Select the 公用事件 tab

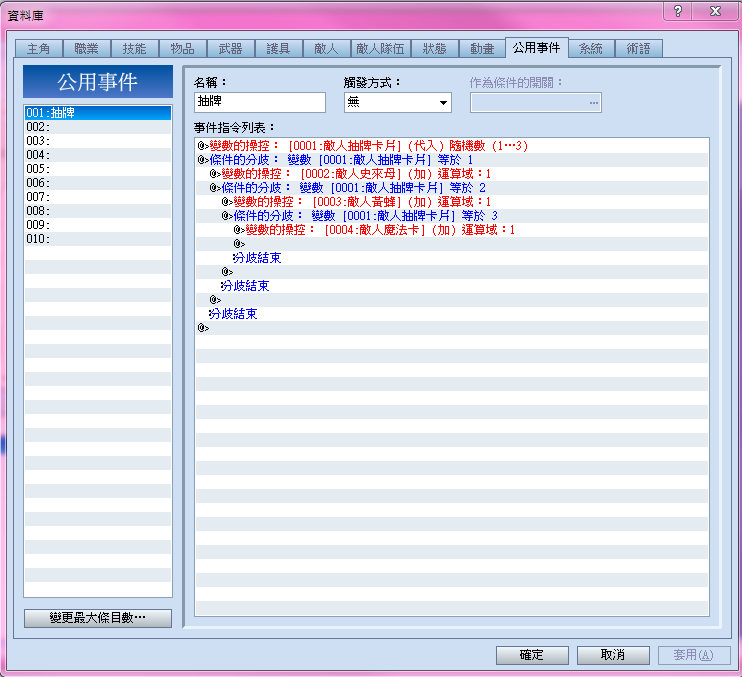click(537, 47)
